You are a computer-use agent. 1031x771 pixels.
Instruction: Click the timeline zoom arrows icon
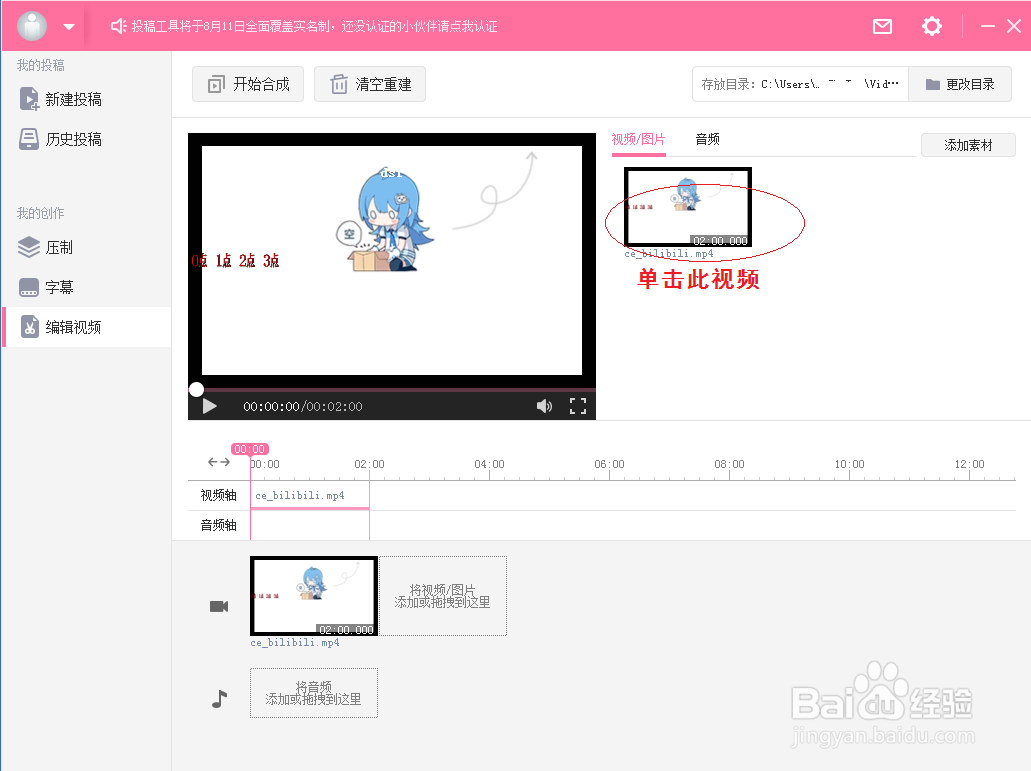click(219, 462)
